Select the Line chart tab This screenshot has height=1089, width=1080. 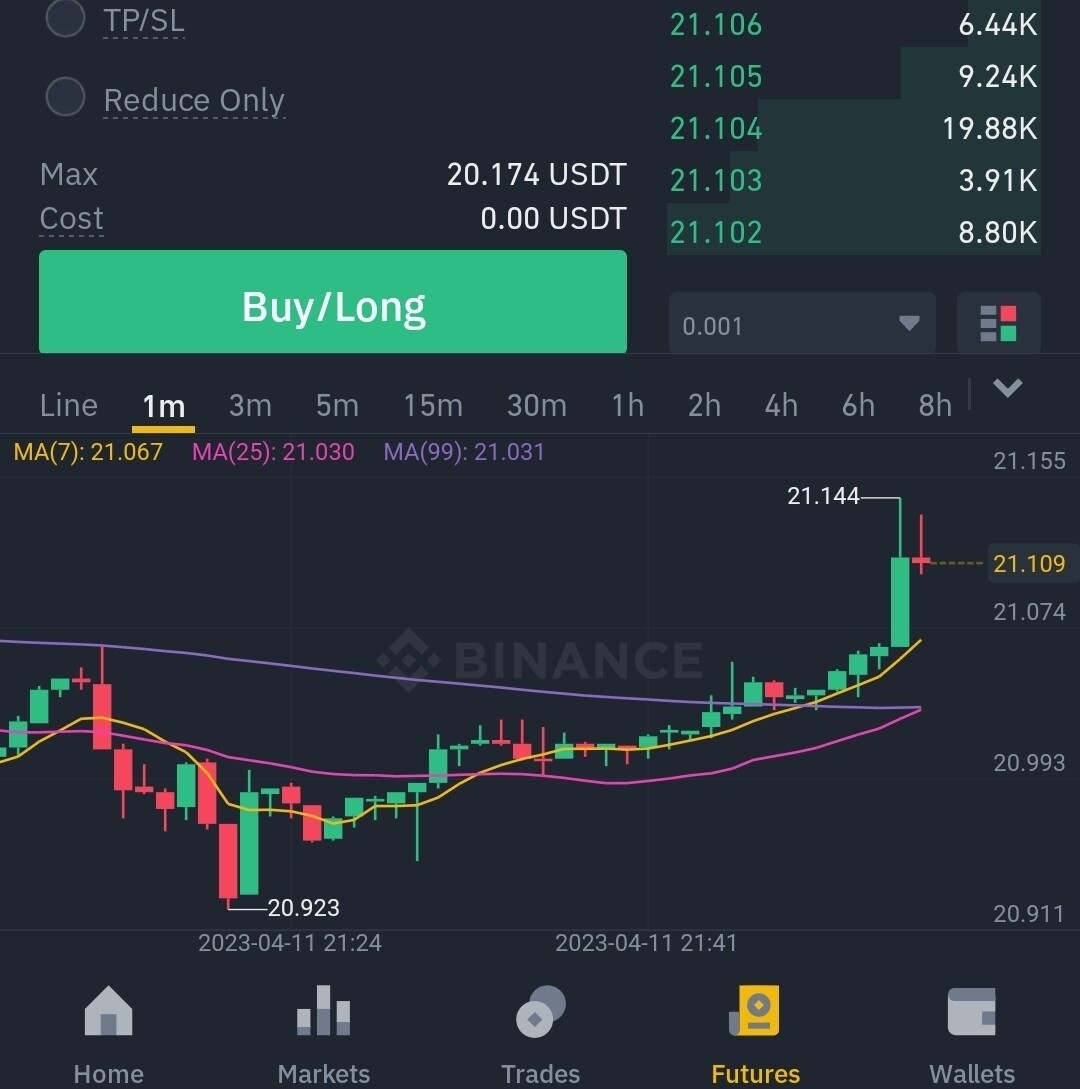coord(69,405)
